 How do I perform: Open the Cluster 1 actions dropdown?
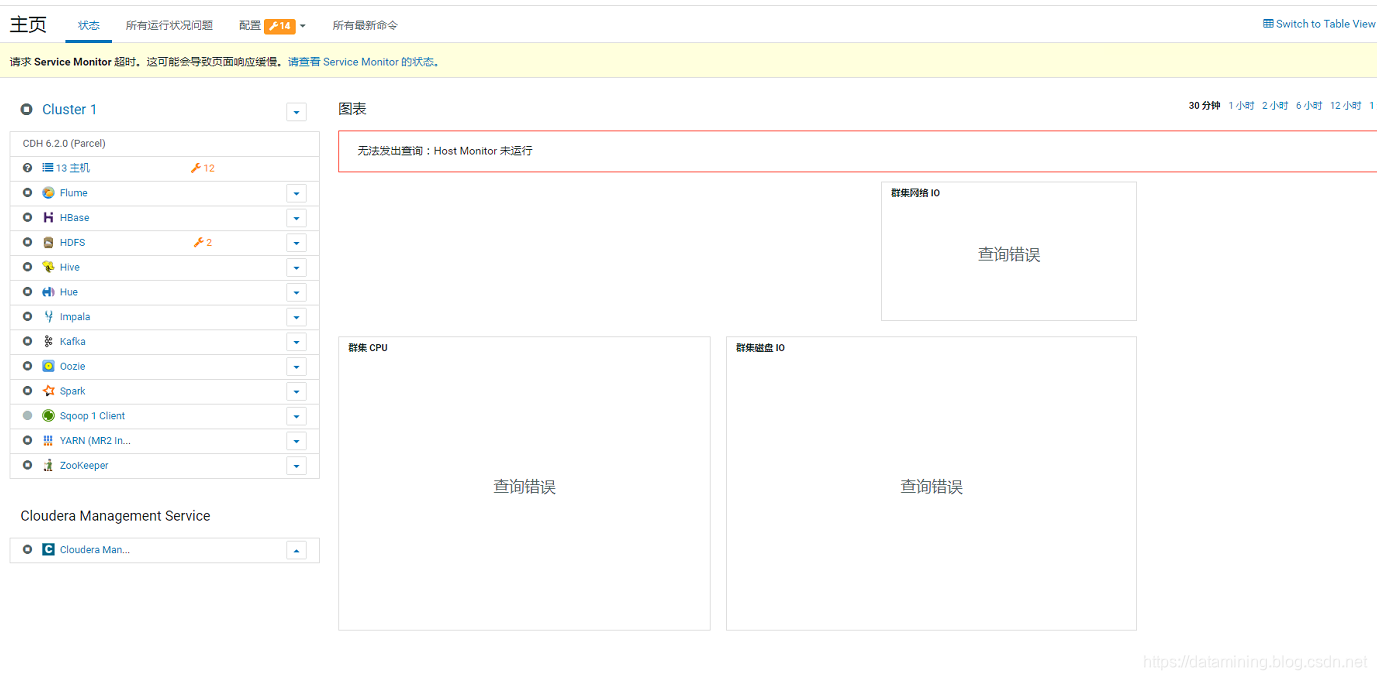(296, 112)
